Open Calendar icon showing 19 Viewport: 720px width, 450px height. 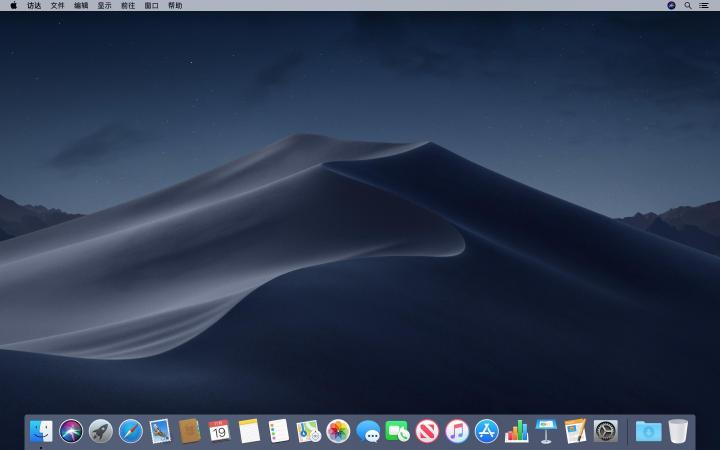pos(219,431)
